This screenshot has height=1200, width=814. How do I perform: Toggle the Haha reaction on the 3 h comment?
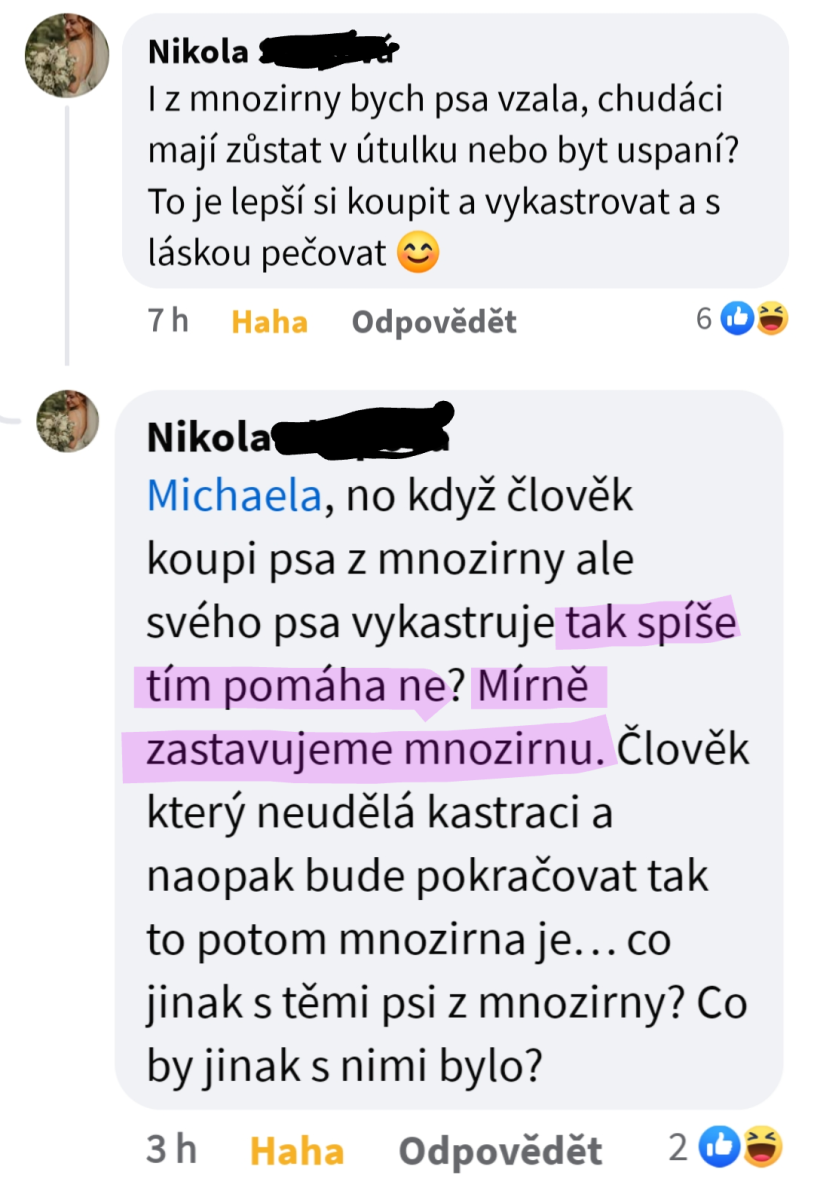click(296, 1151)
